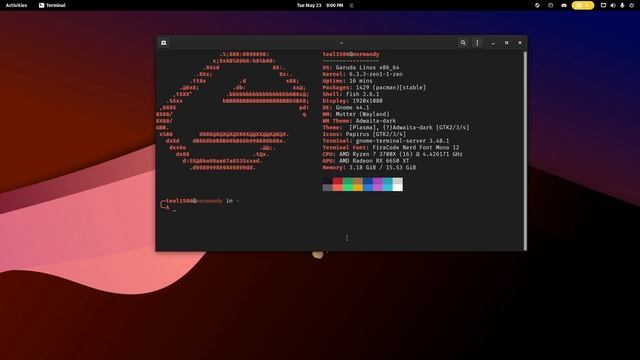Click the 'CPU: AMD Ryzen 7 3700X' line
640x360 pixels.
393,154
